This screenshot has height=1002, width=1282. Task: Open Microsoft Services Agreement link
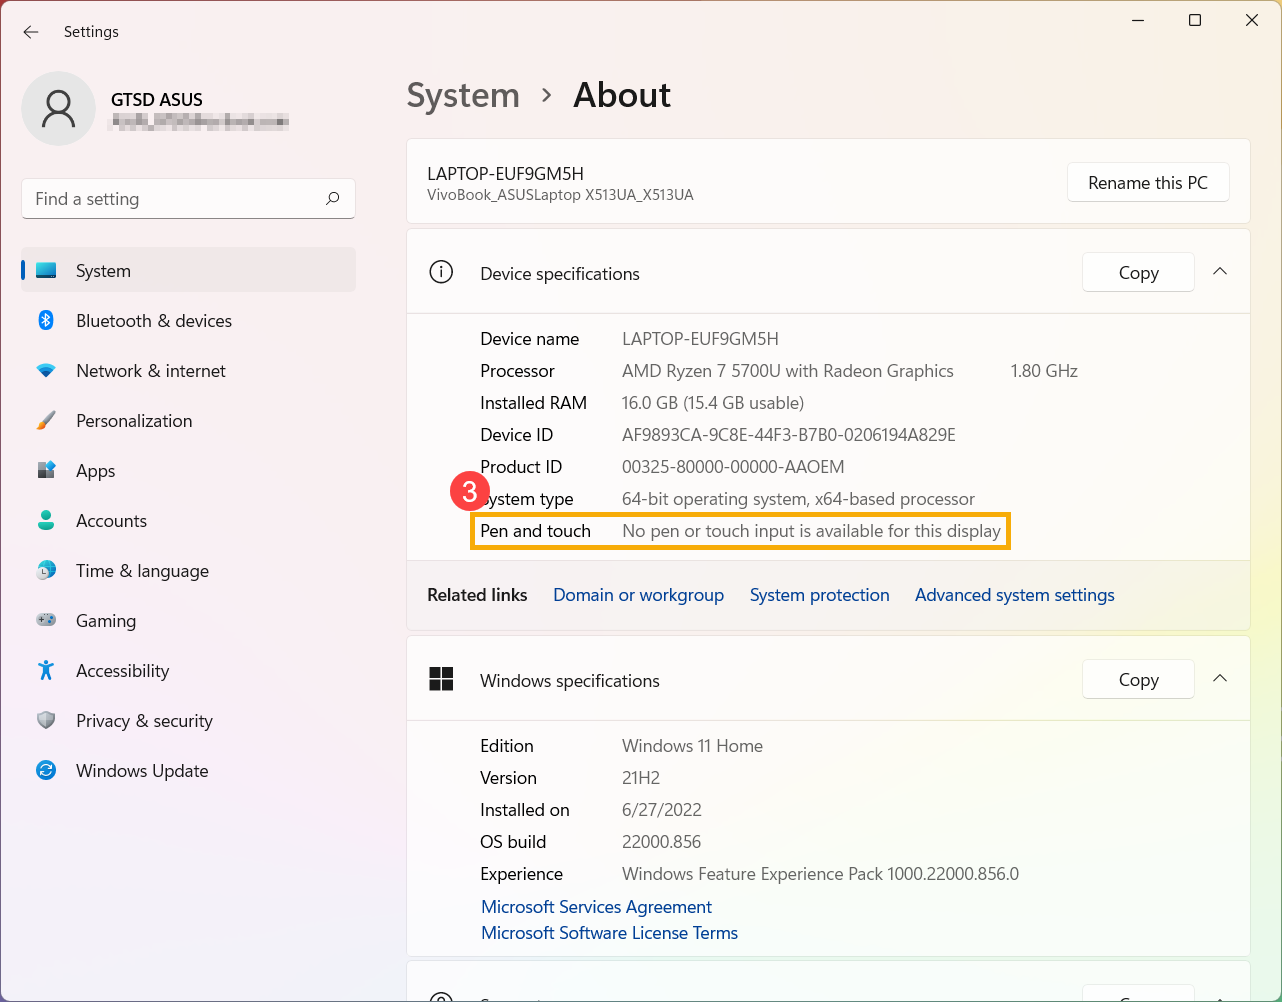tap(597, 907)
